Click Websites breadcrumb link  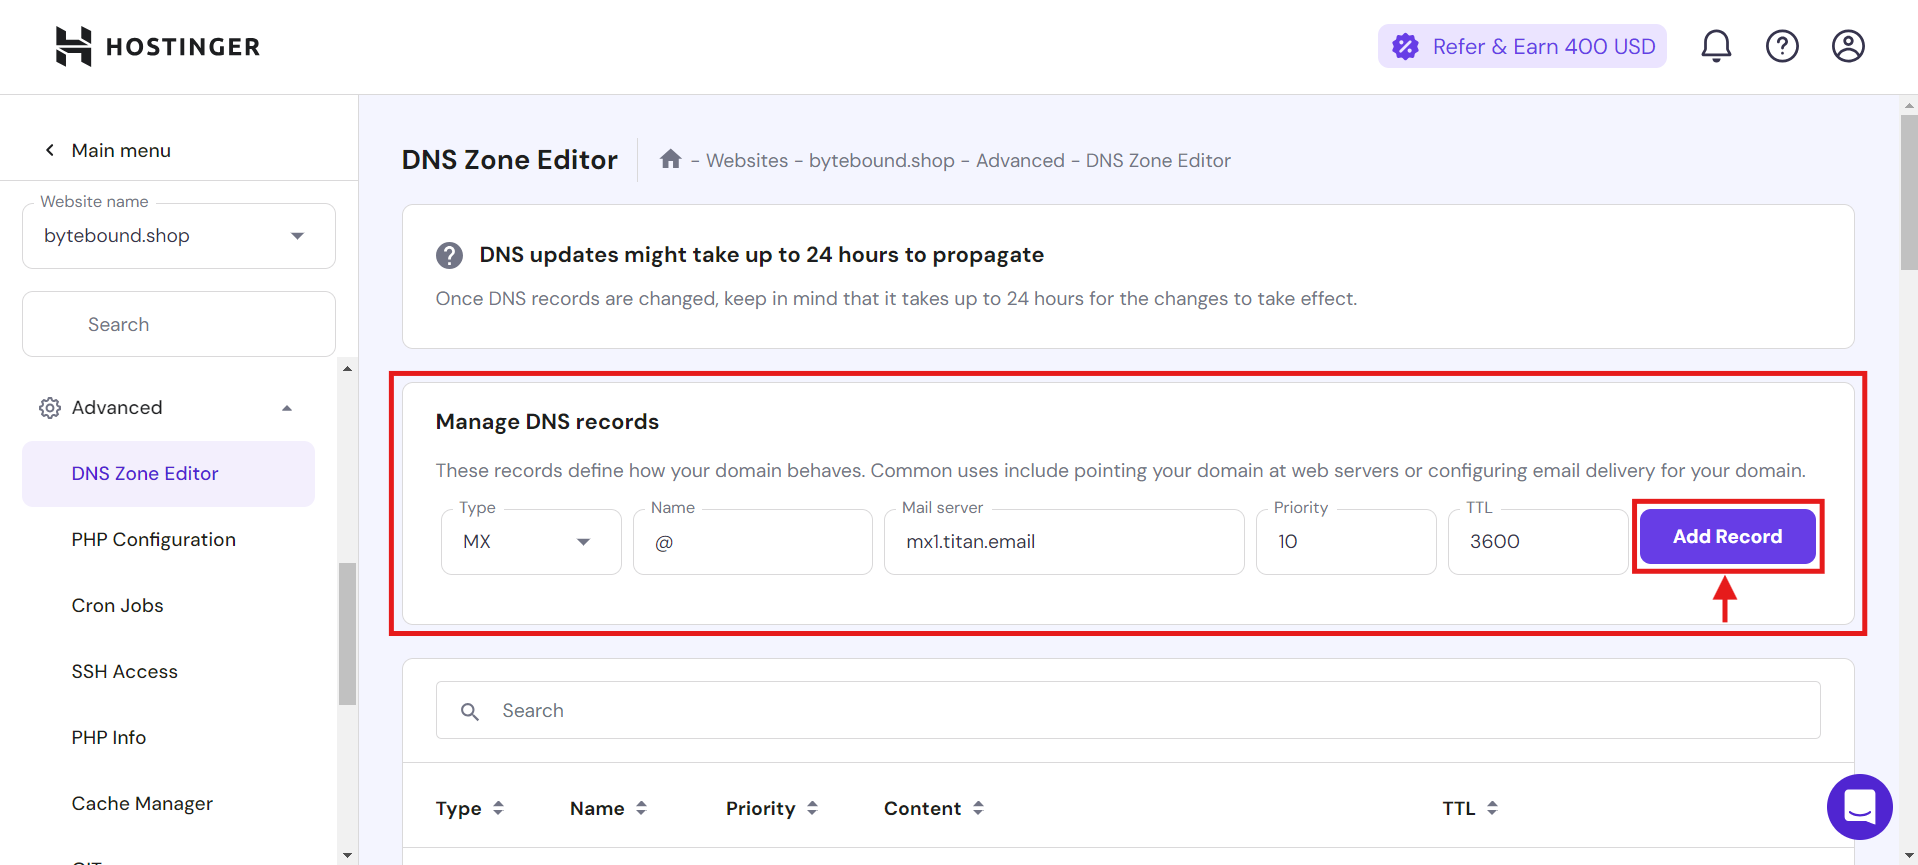click(747, 160)
